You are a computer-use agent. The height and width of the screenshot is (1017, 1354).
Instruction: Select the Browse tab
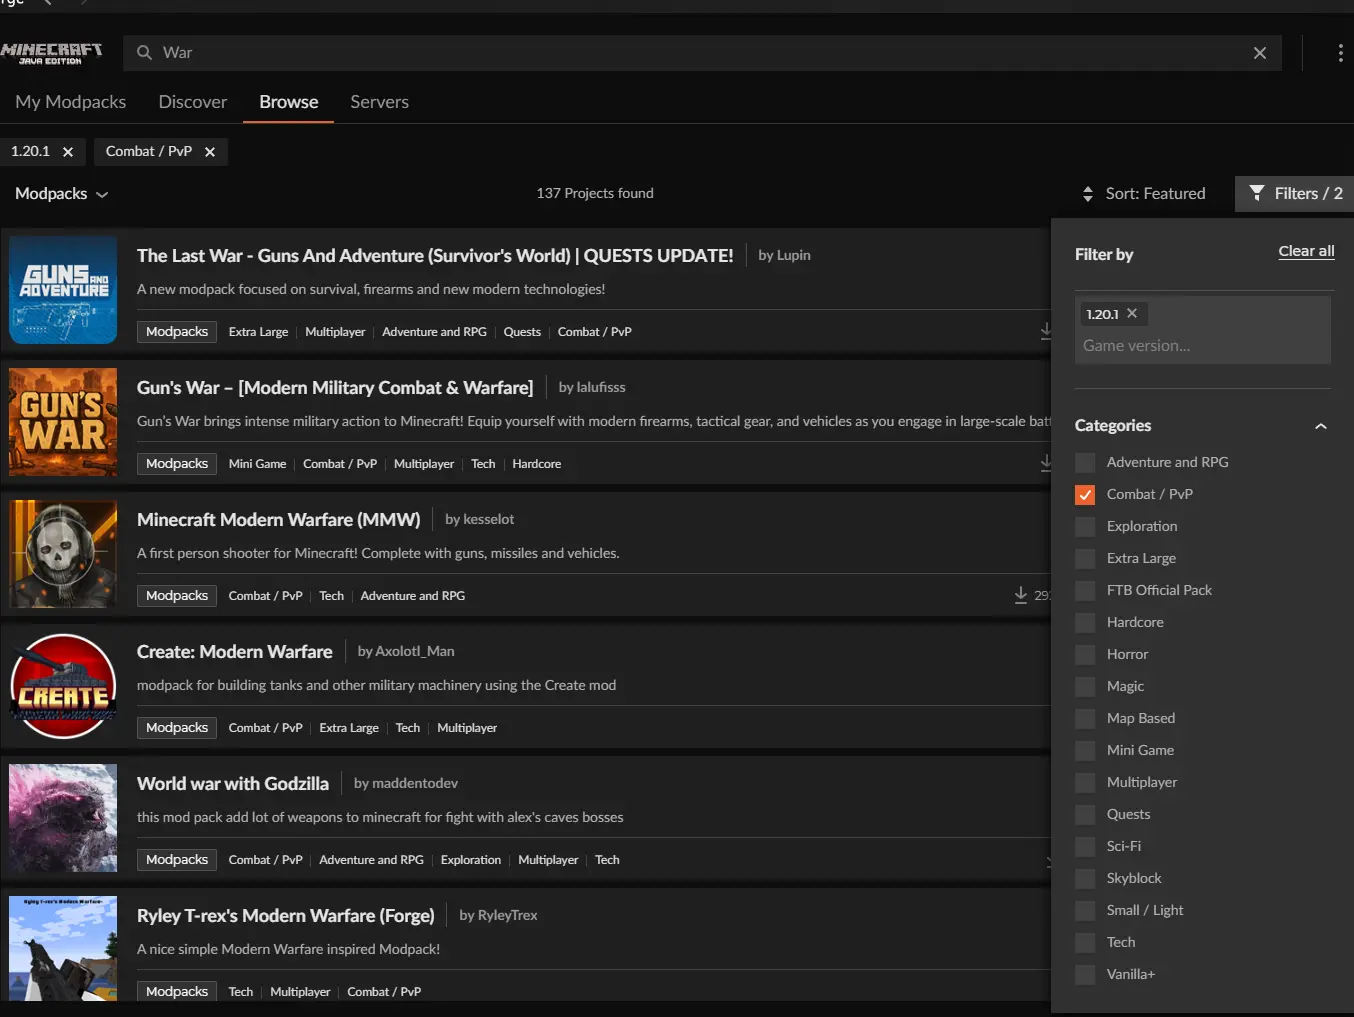289,102
